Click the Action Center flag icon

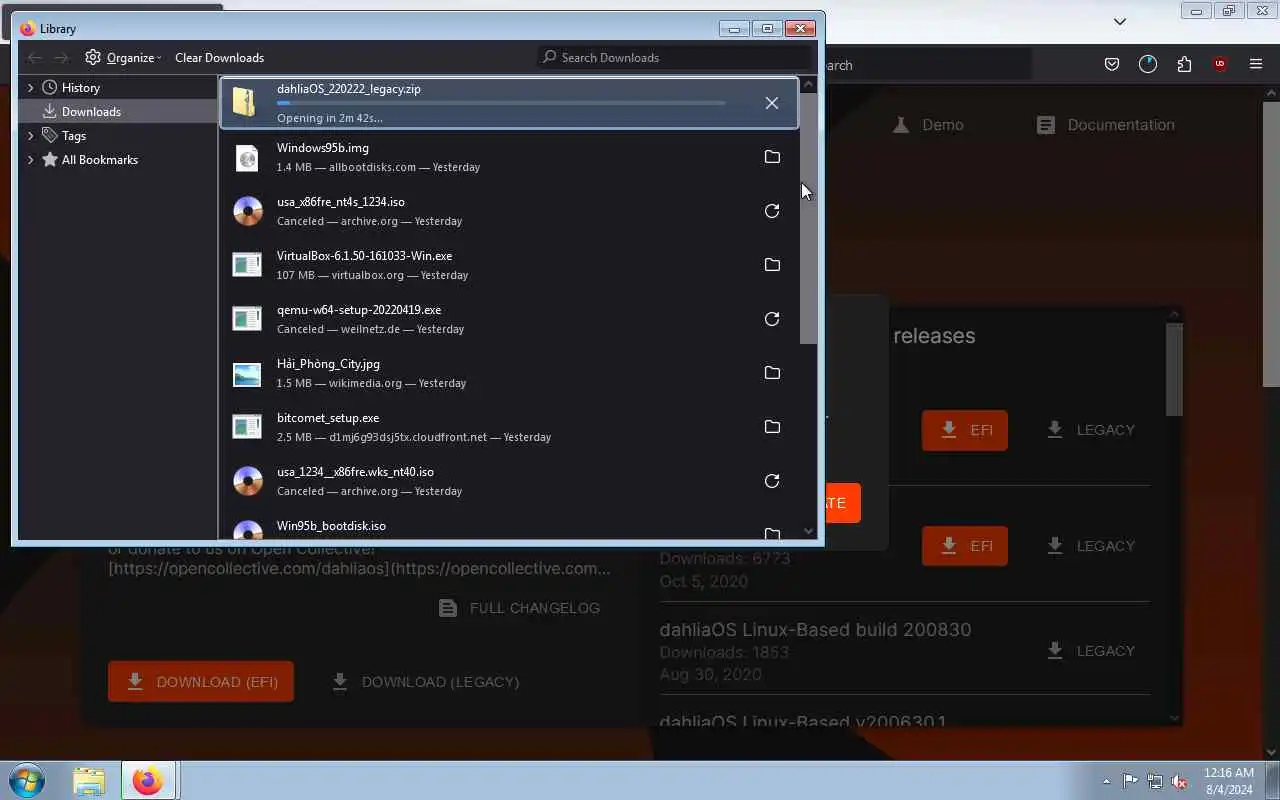click(1130, 781)
